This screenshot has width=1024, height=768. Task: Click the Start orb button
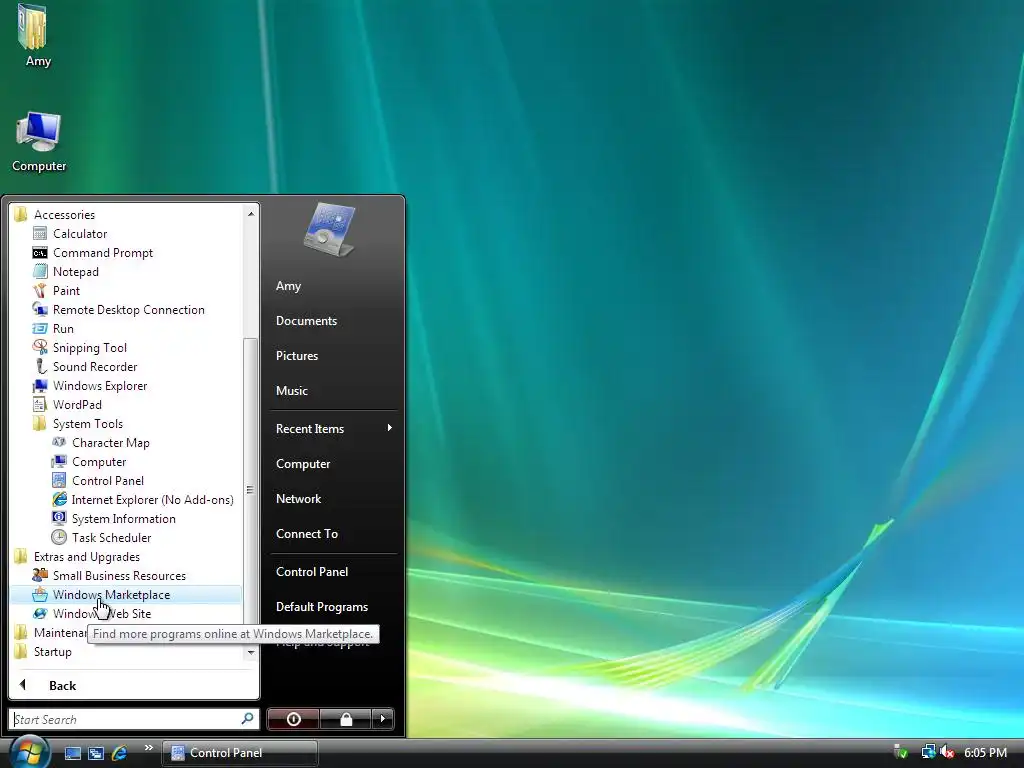point(29,752)
